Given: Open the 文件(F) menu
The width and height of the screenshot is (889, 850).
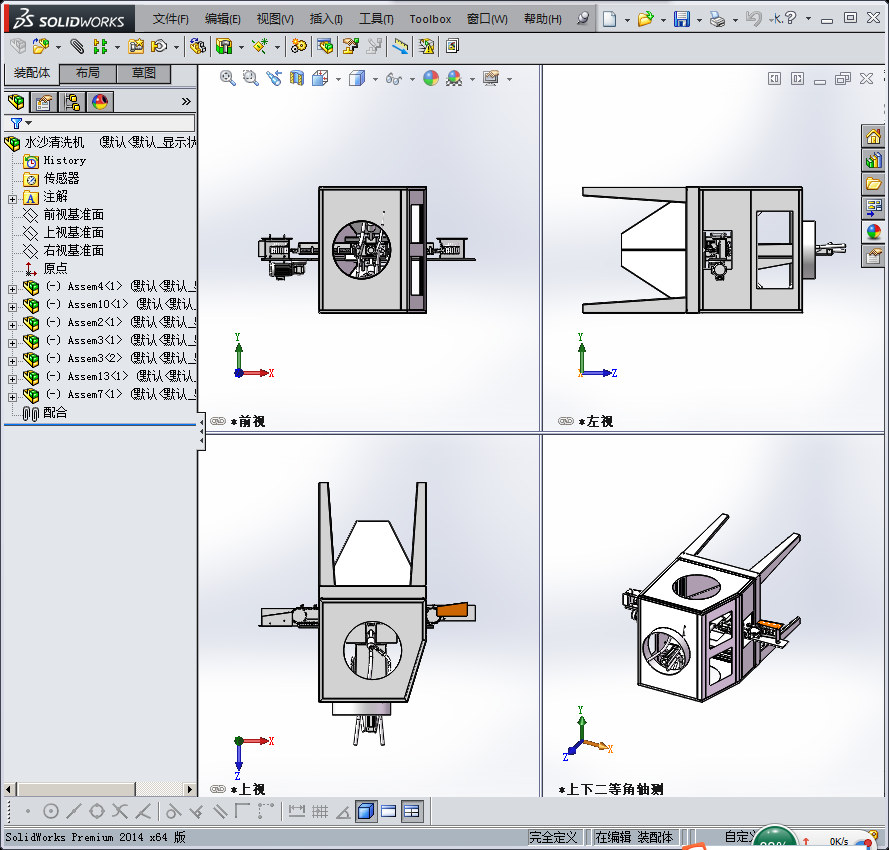Looking at the screenshot, I should click(x=170, y=19).
